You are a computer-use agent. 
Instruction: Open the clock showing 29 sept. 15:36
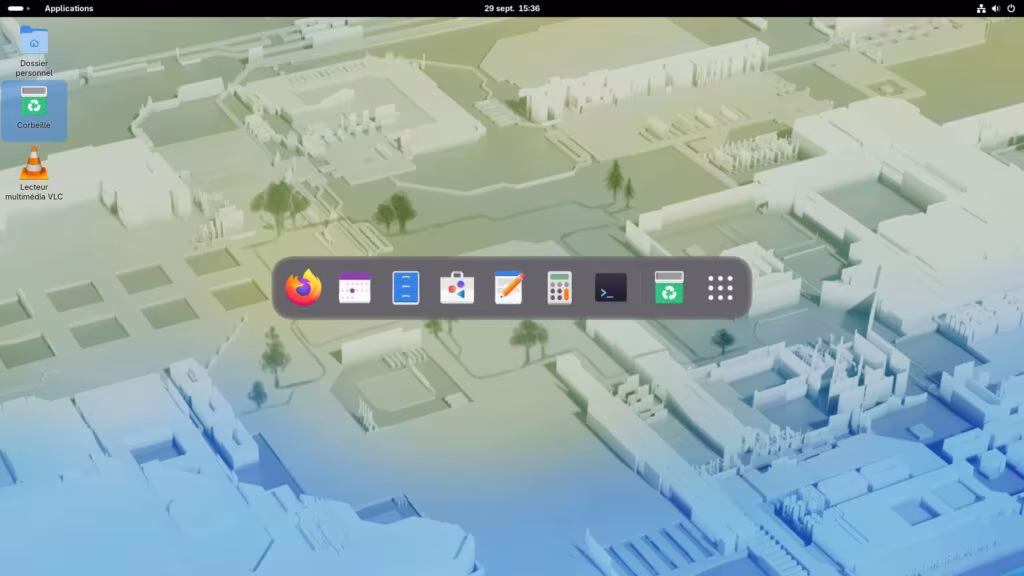tap(512, 8)
